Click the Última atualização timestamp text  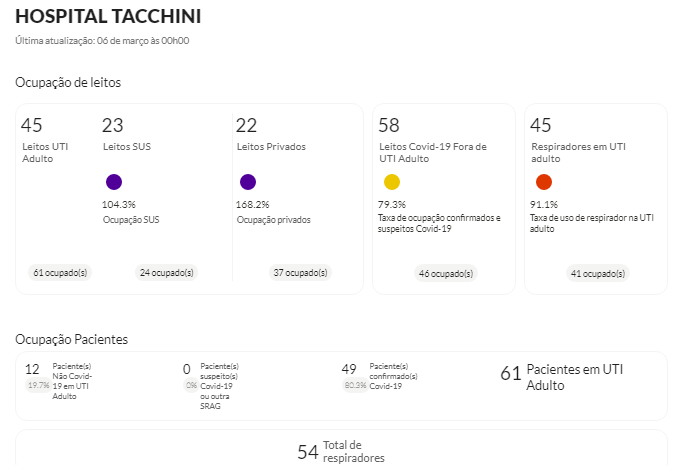102,41
